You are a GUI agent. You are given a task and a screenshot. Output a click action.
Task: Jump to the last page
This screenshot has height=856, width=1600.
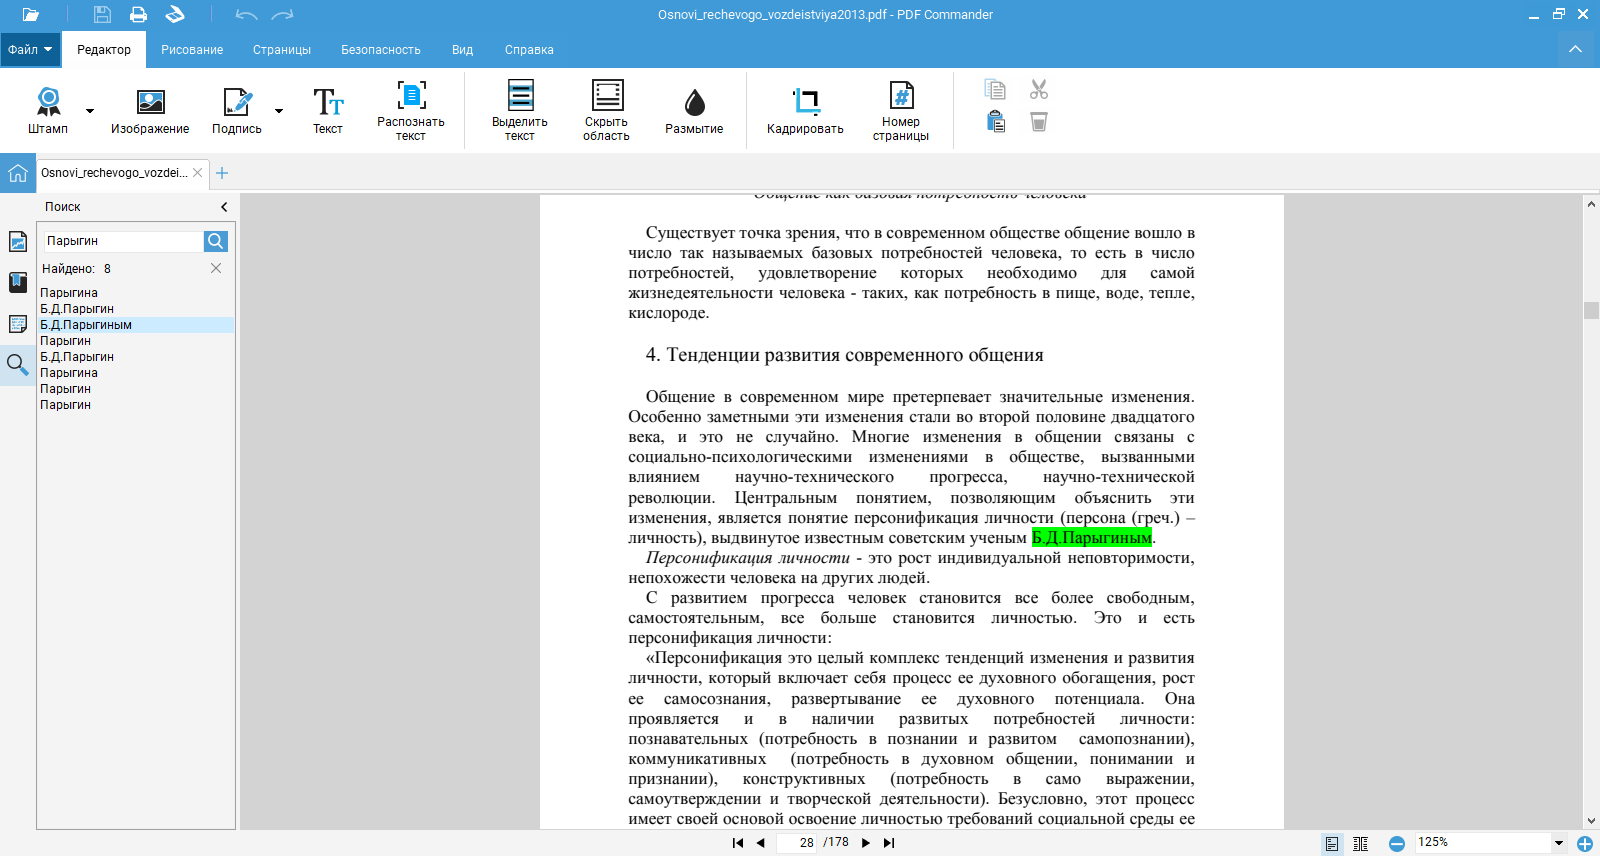click(889, 843)
